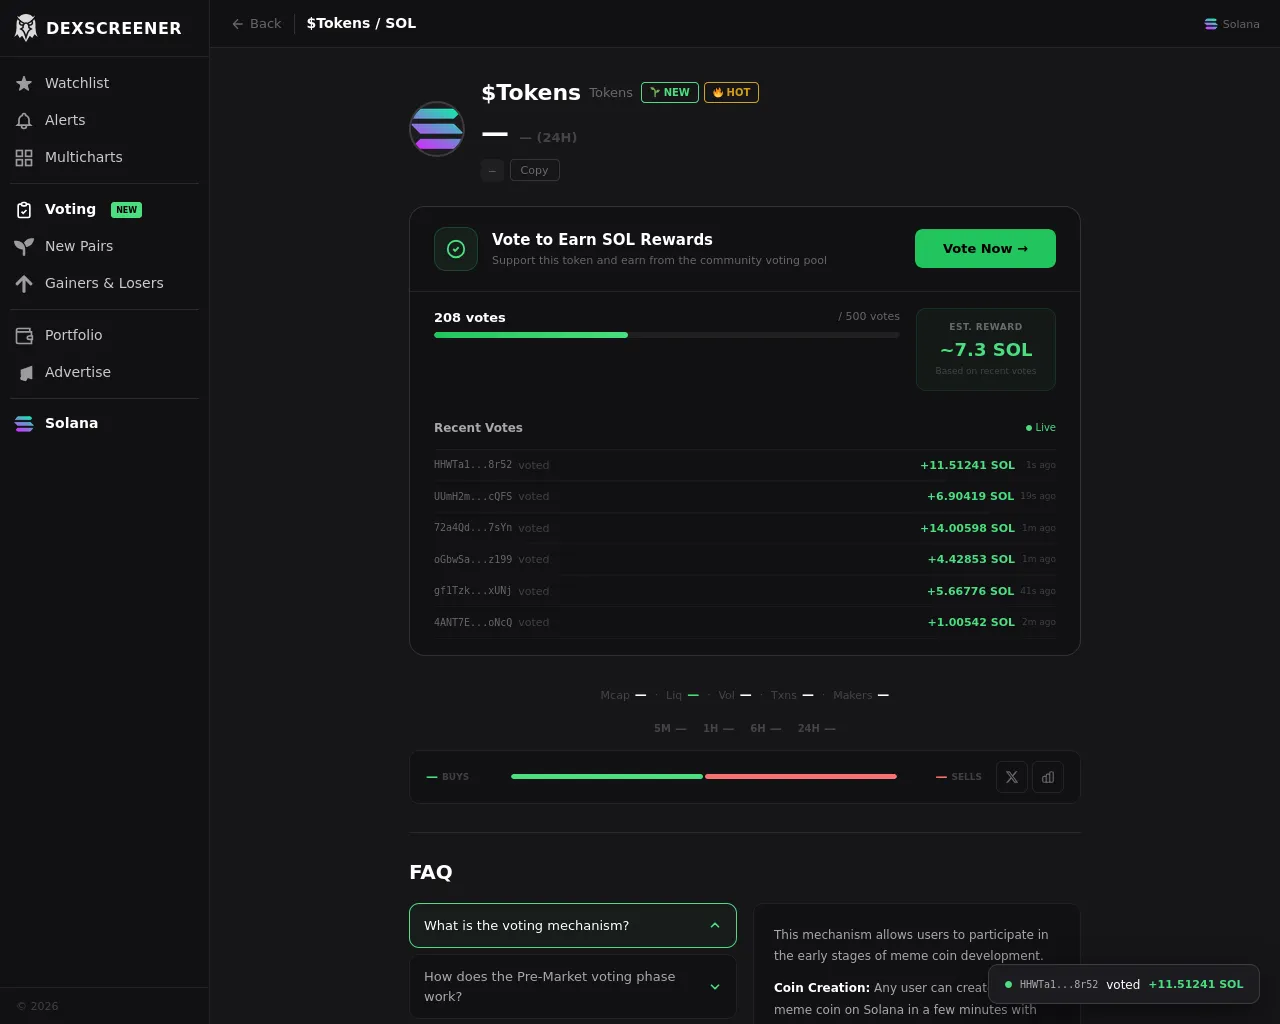Click the Vote Now button
This screenshot has height=1024, width=1280.
click(x=985, y=249)
